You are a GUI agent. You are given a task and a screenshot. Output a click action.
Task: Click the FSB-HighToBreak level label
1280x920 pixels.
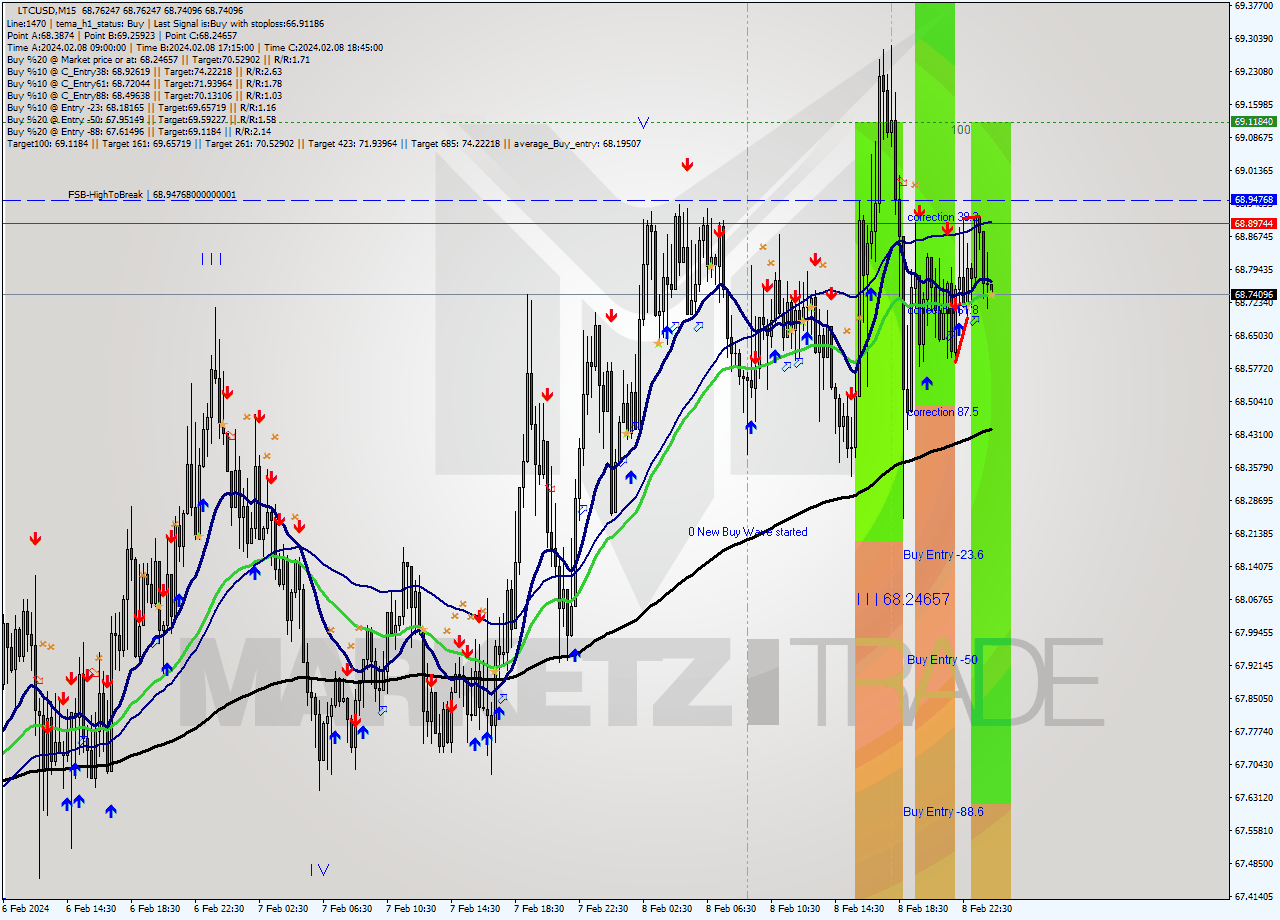click(152, 194)
